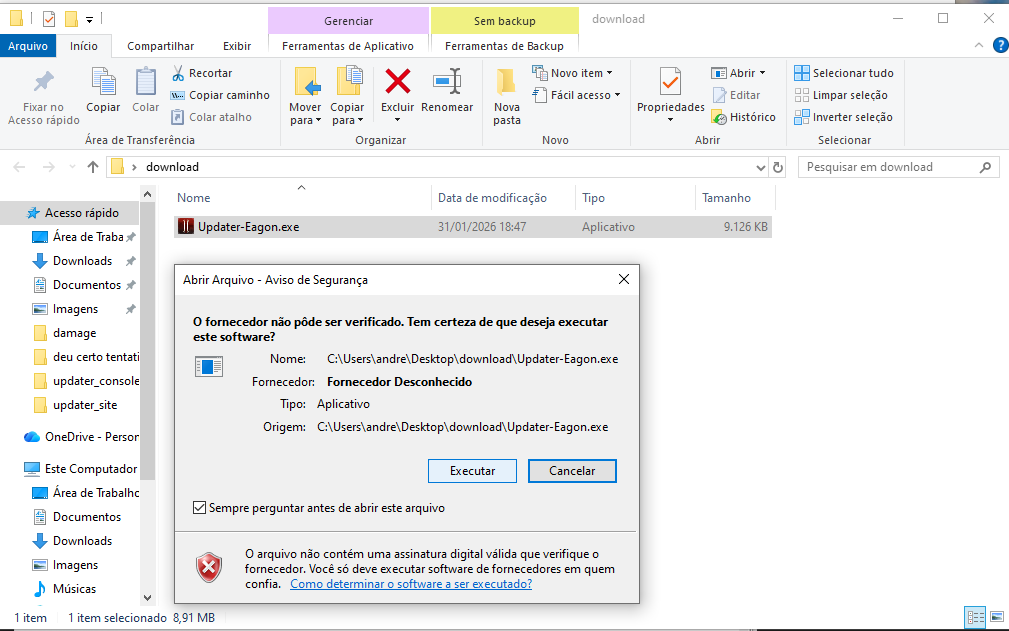Open the help question mark icon
The image size is (1009, 631).
1001,46
